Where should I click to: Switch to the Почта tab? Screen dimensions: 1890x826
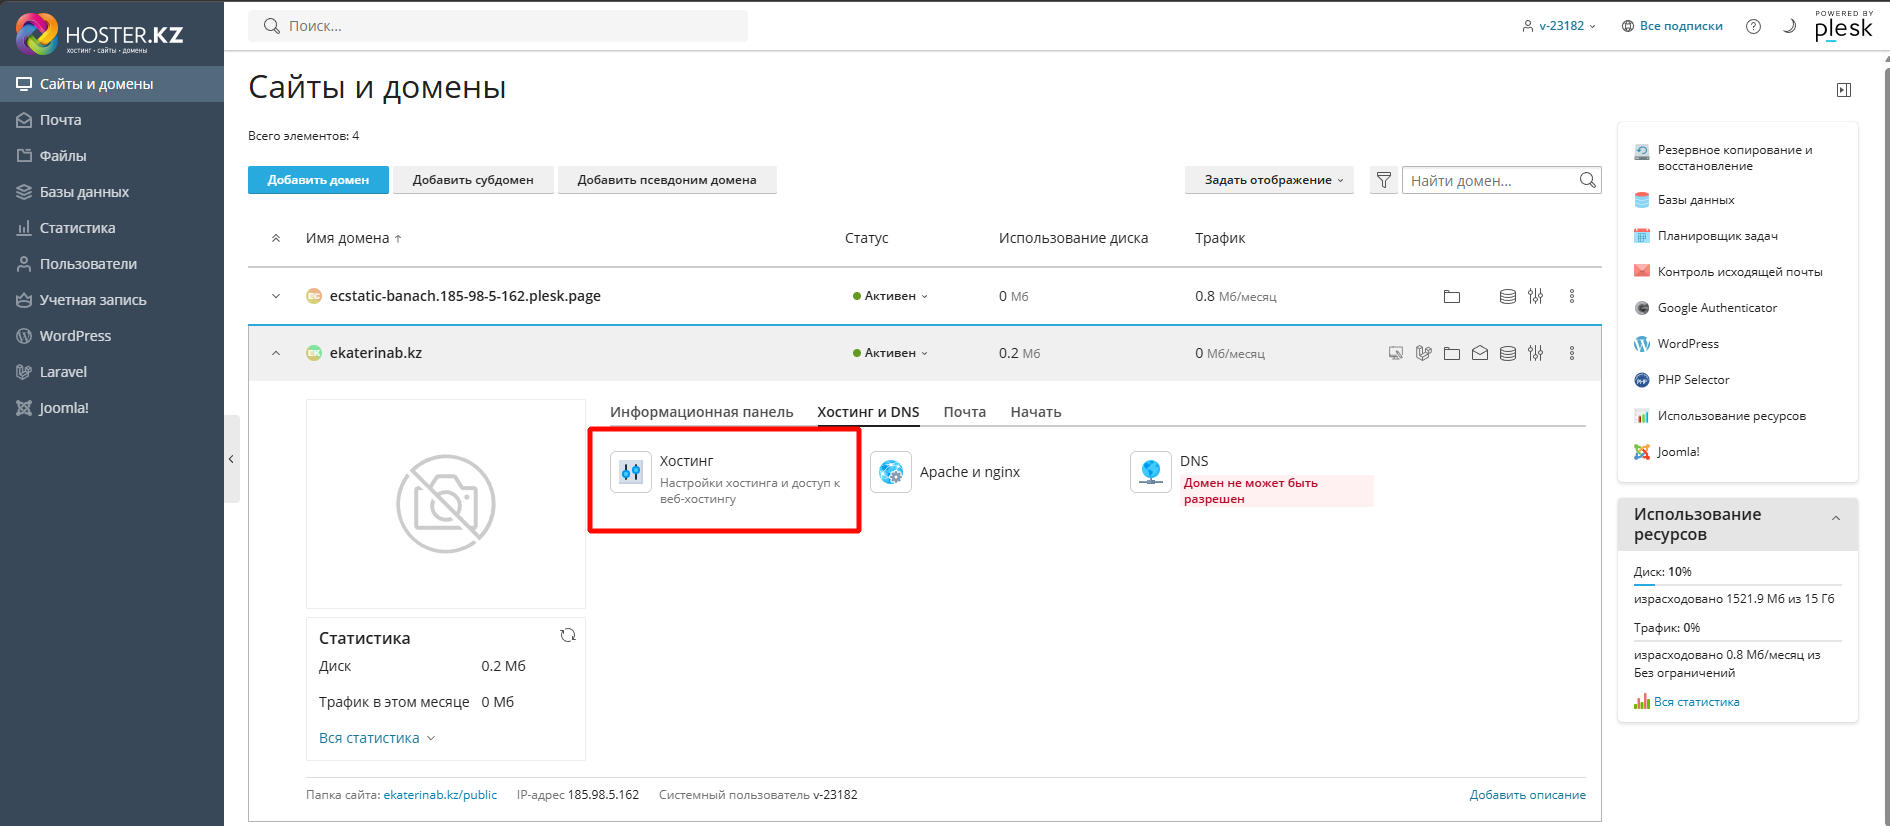(964, 412)
